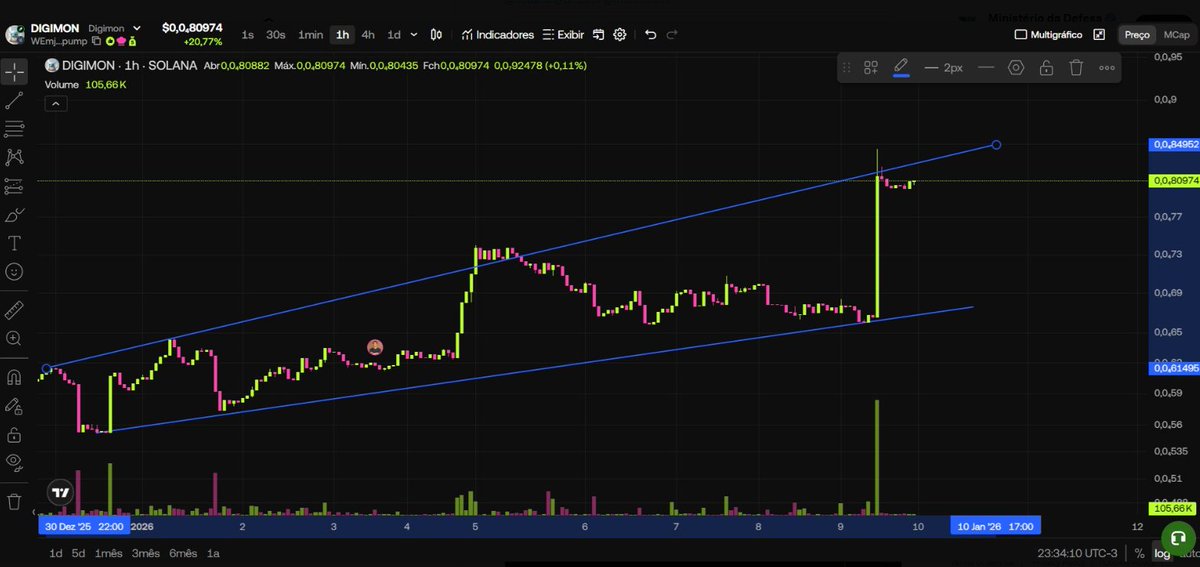
Task: Click the TradingView logo
Action: [x=61, y=493]
